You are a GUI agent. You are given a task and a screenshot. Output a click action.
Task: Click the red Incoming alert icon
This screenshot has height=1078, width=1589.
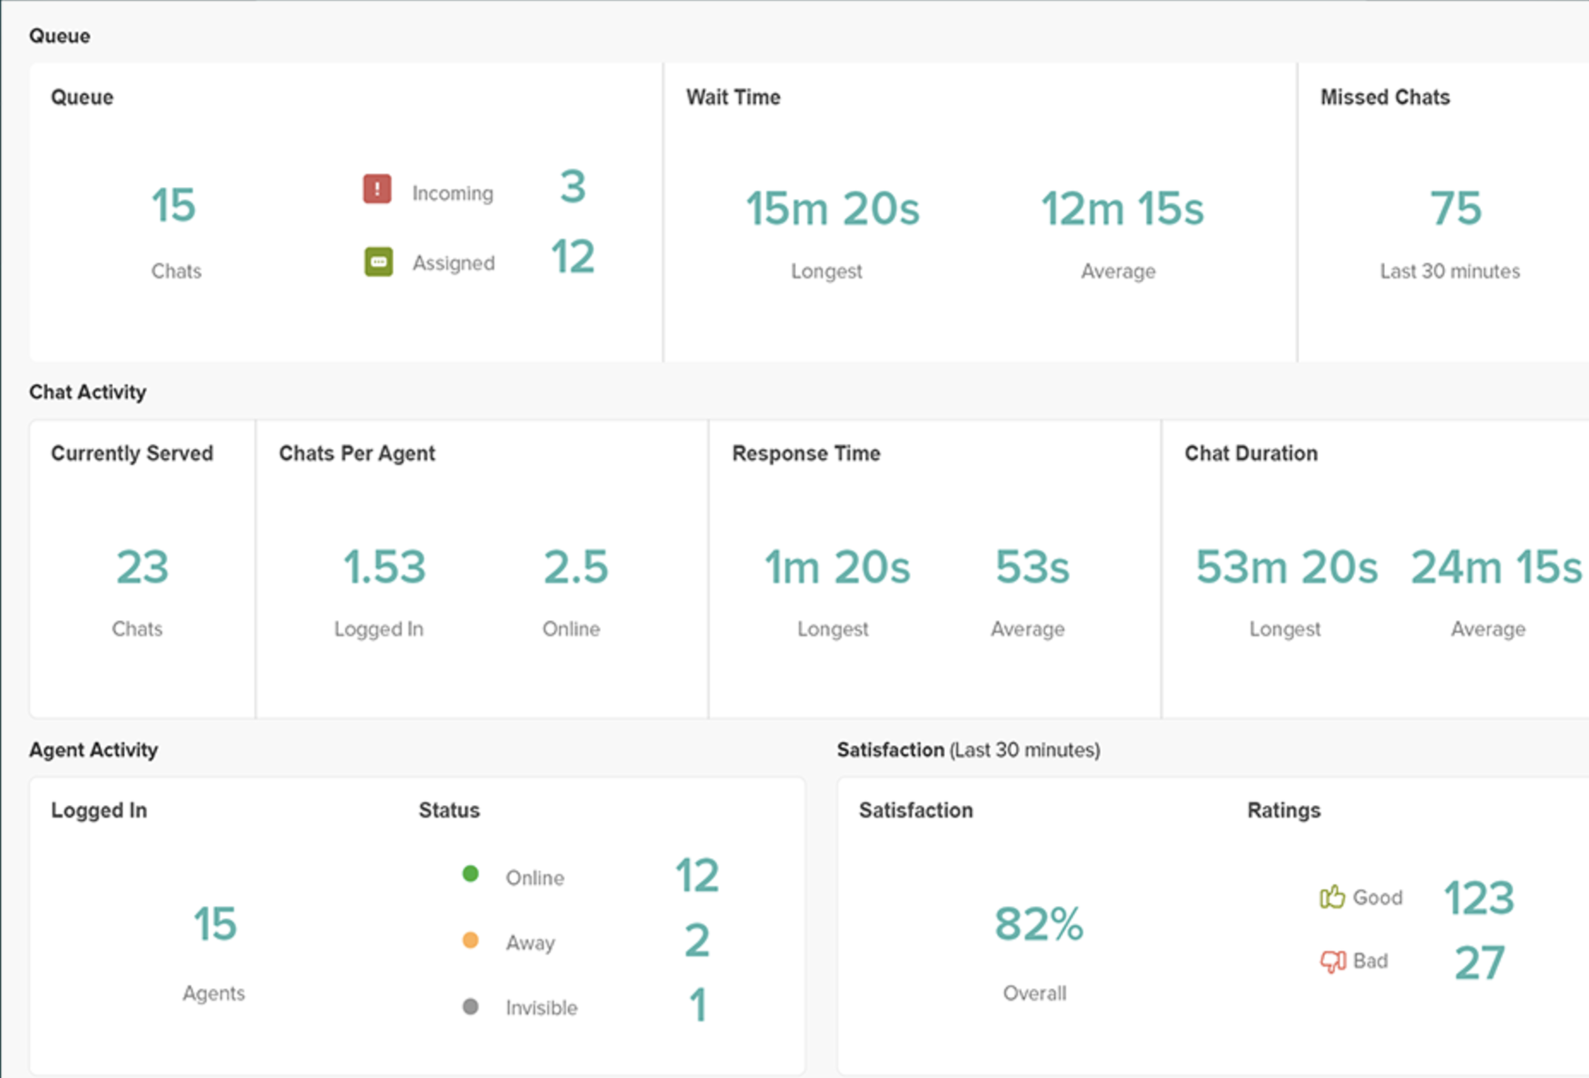click(x=377, y=189)
